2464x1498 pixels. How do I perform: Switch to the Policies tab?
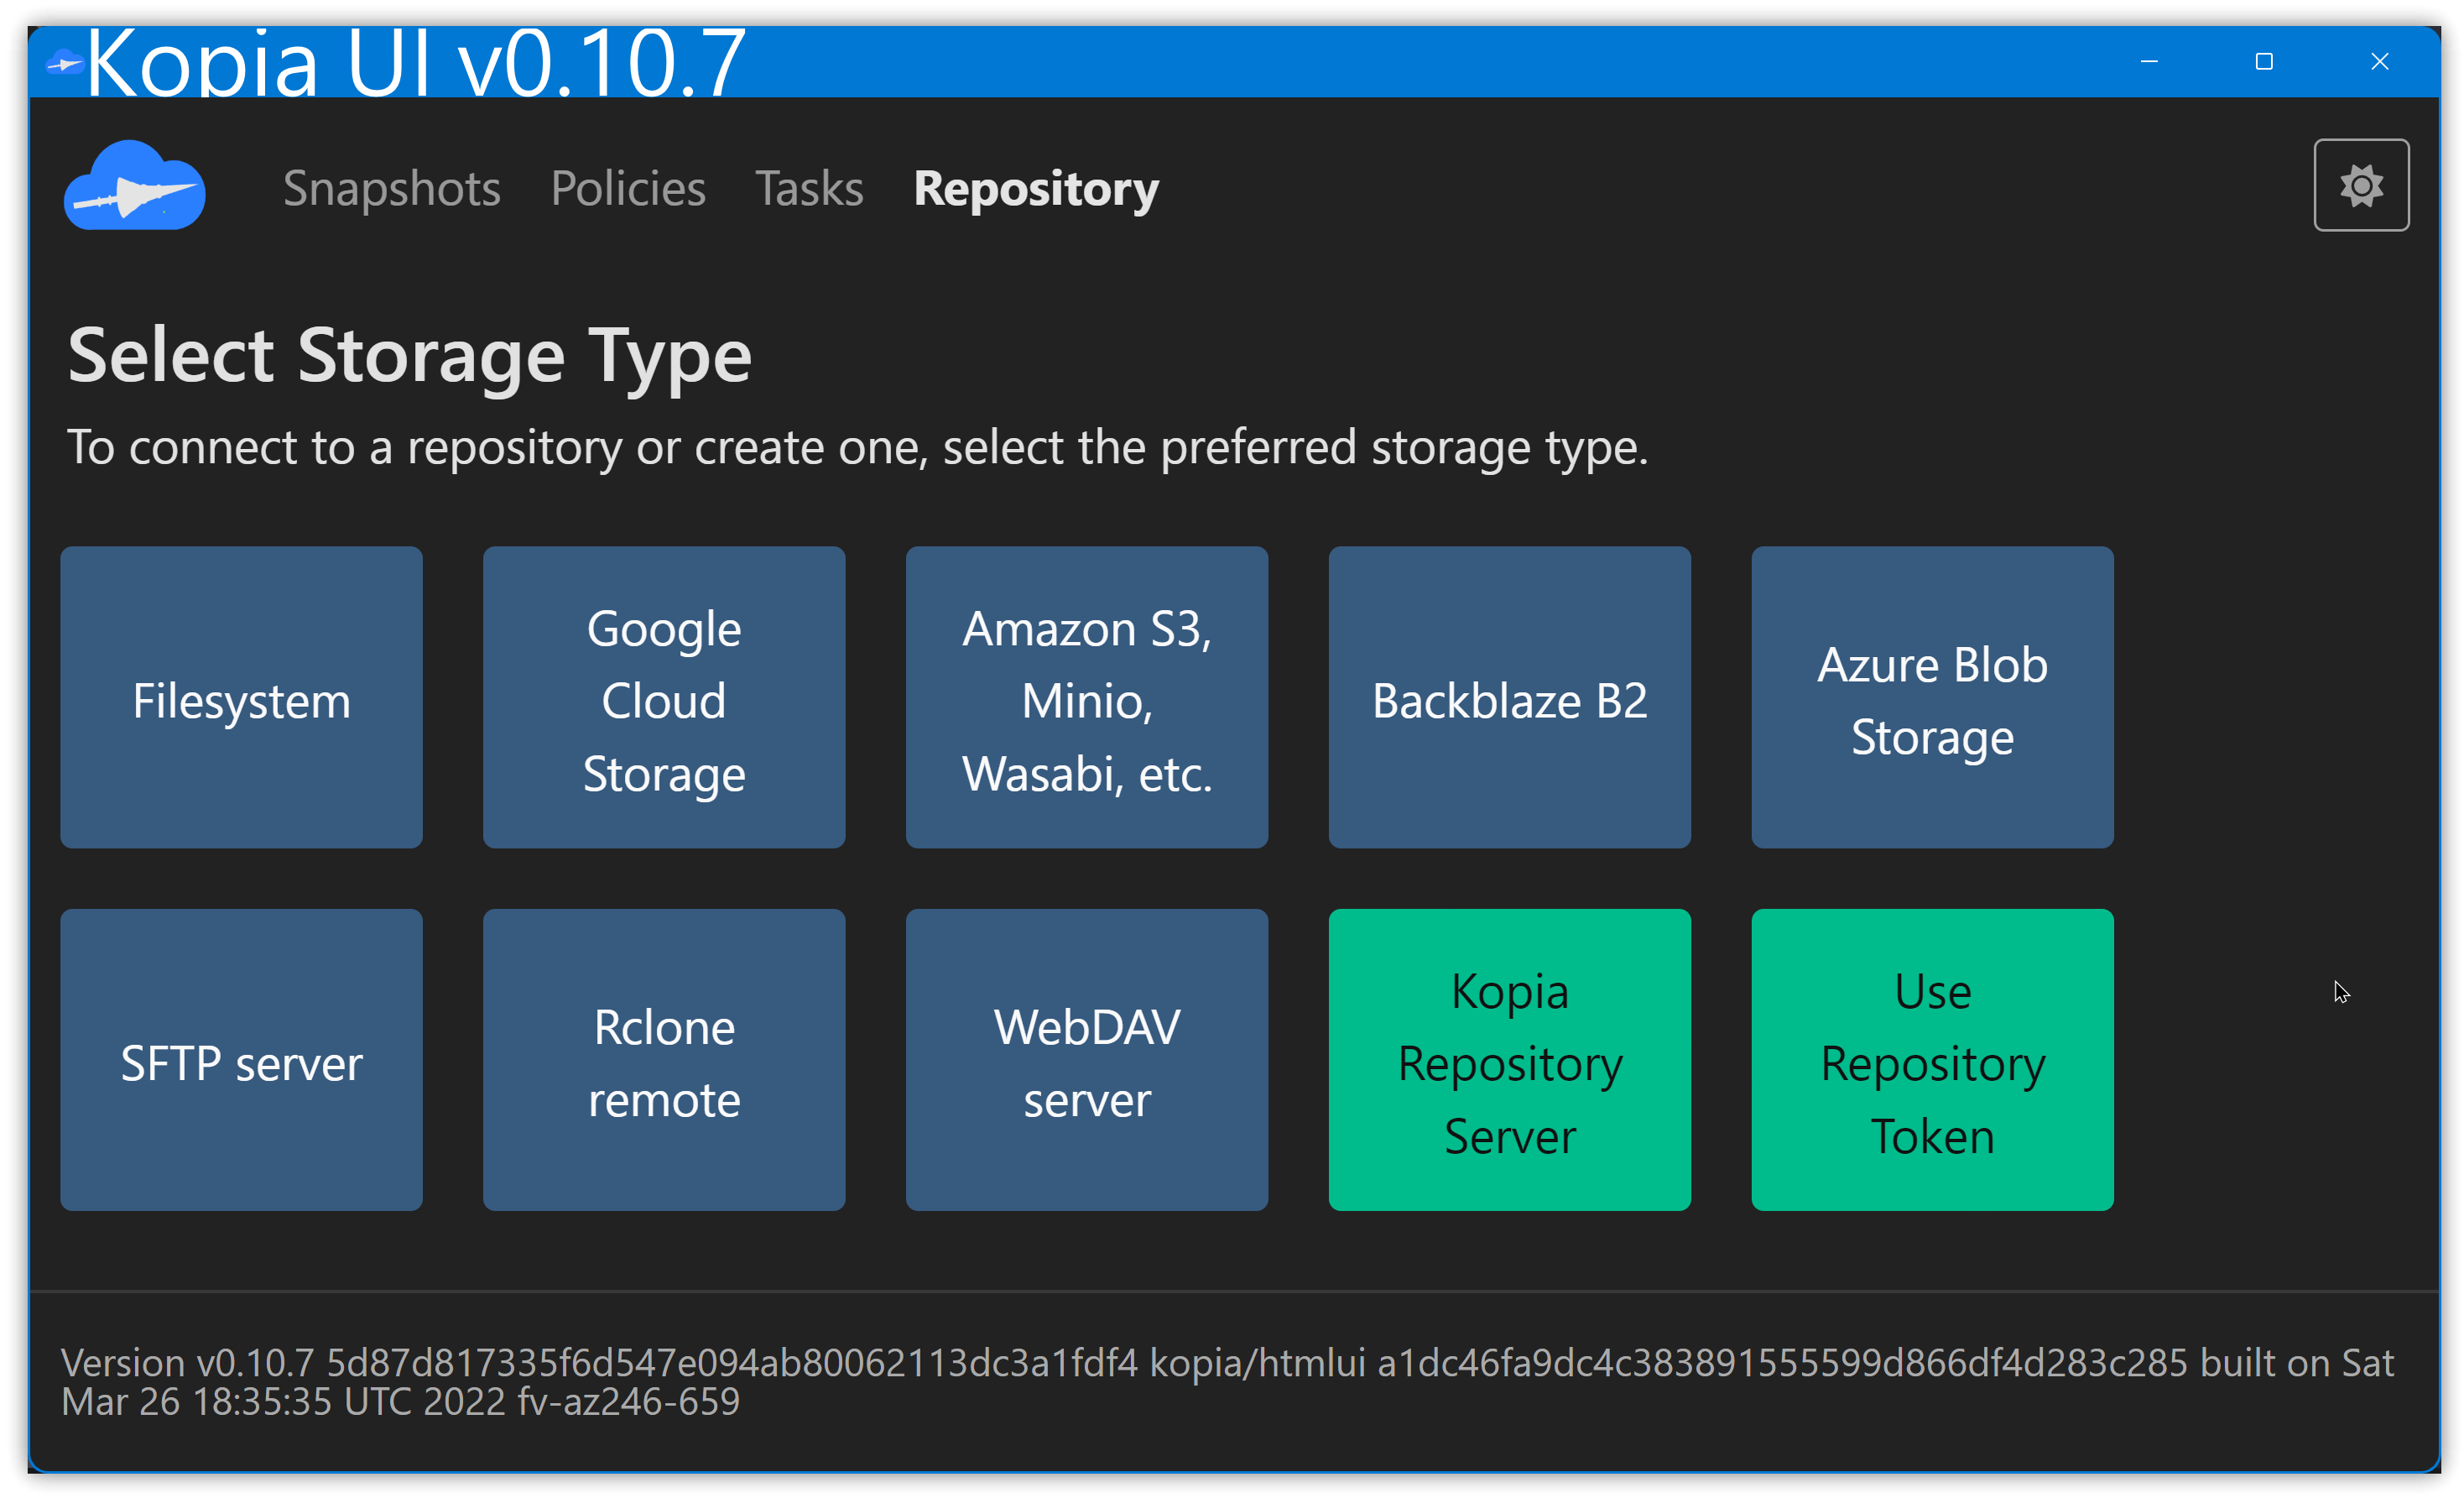click(628, 188)
